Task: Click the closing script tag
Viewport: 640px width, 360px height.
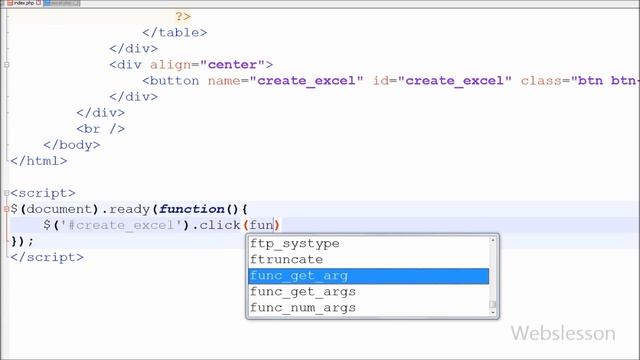Action: pyautogui.click(x=47, y=257)
